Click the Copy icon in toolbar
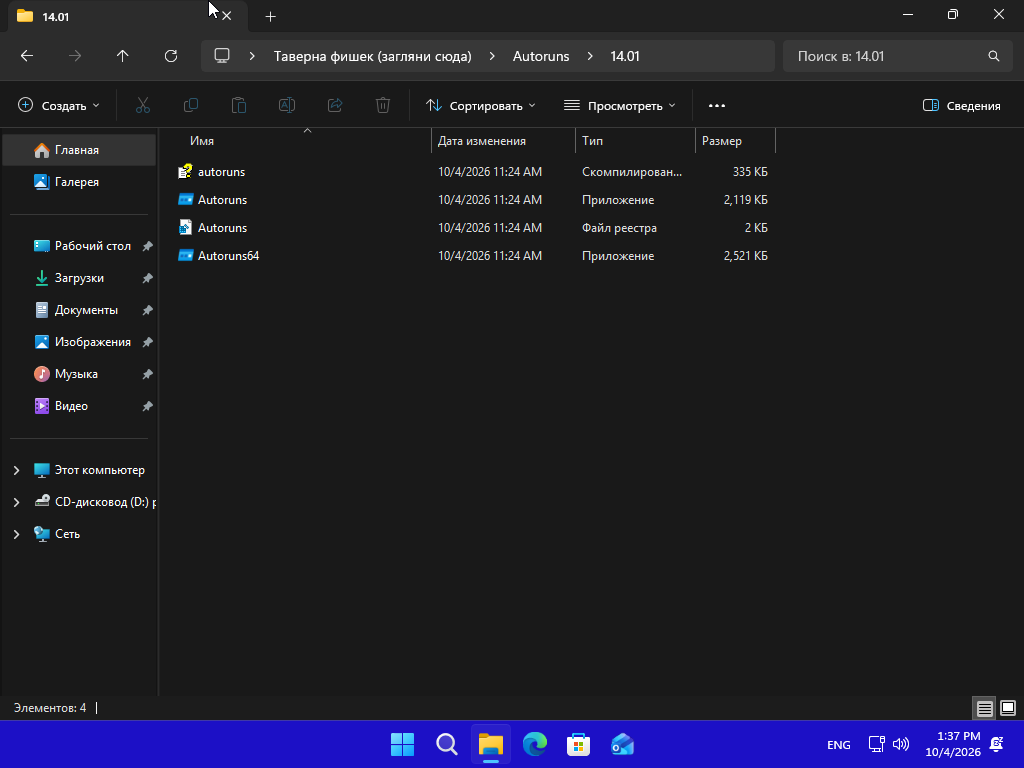Screen dimensions: 1024x768 (191, 105)
